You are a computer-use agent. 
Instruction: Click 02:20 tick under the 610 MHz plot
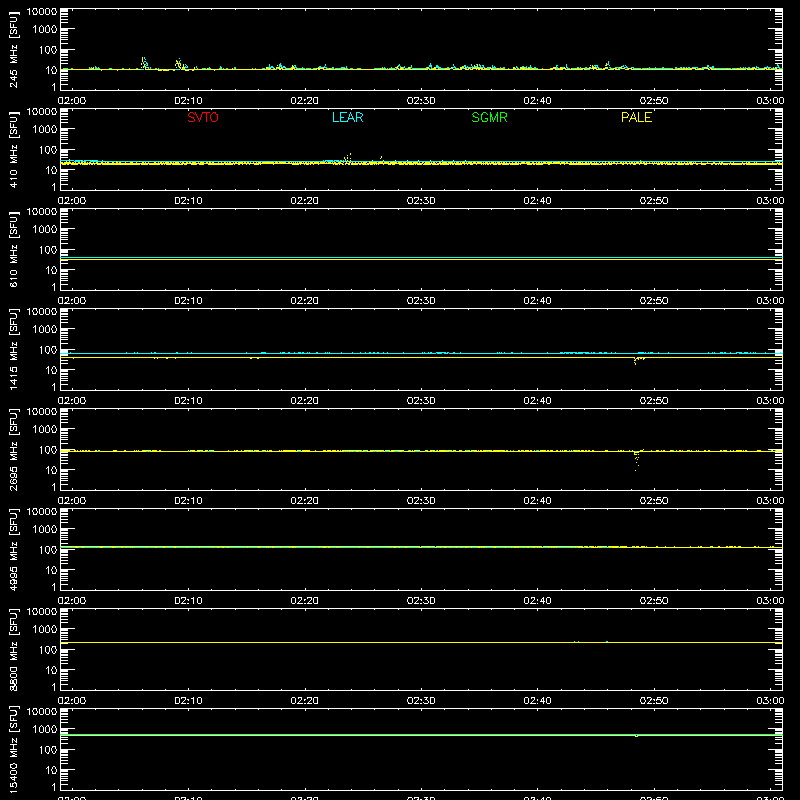pos(305,301)
